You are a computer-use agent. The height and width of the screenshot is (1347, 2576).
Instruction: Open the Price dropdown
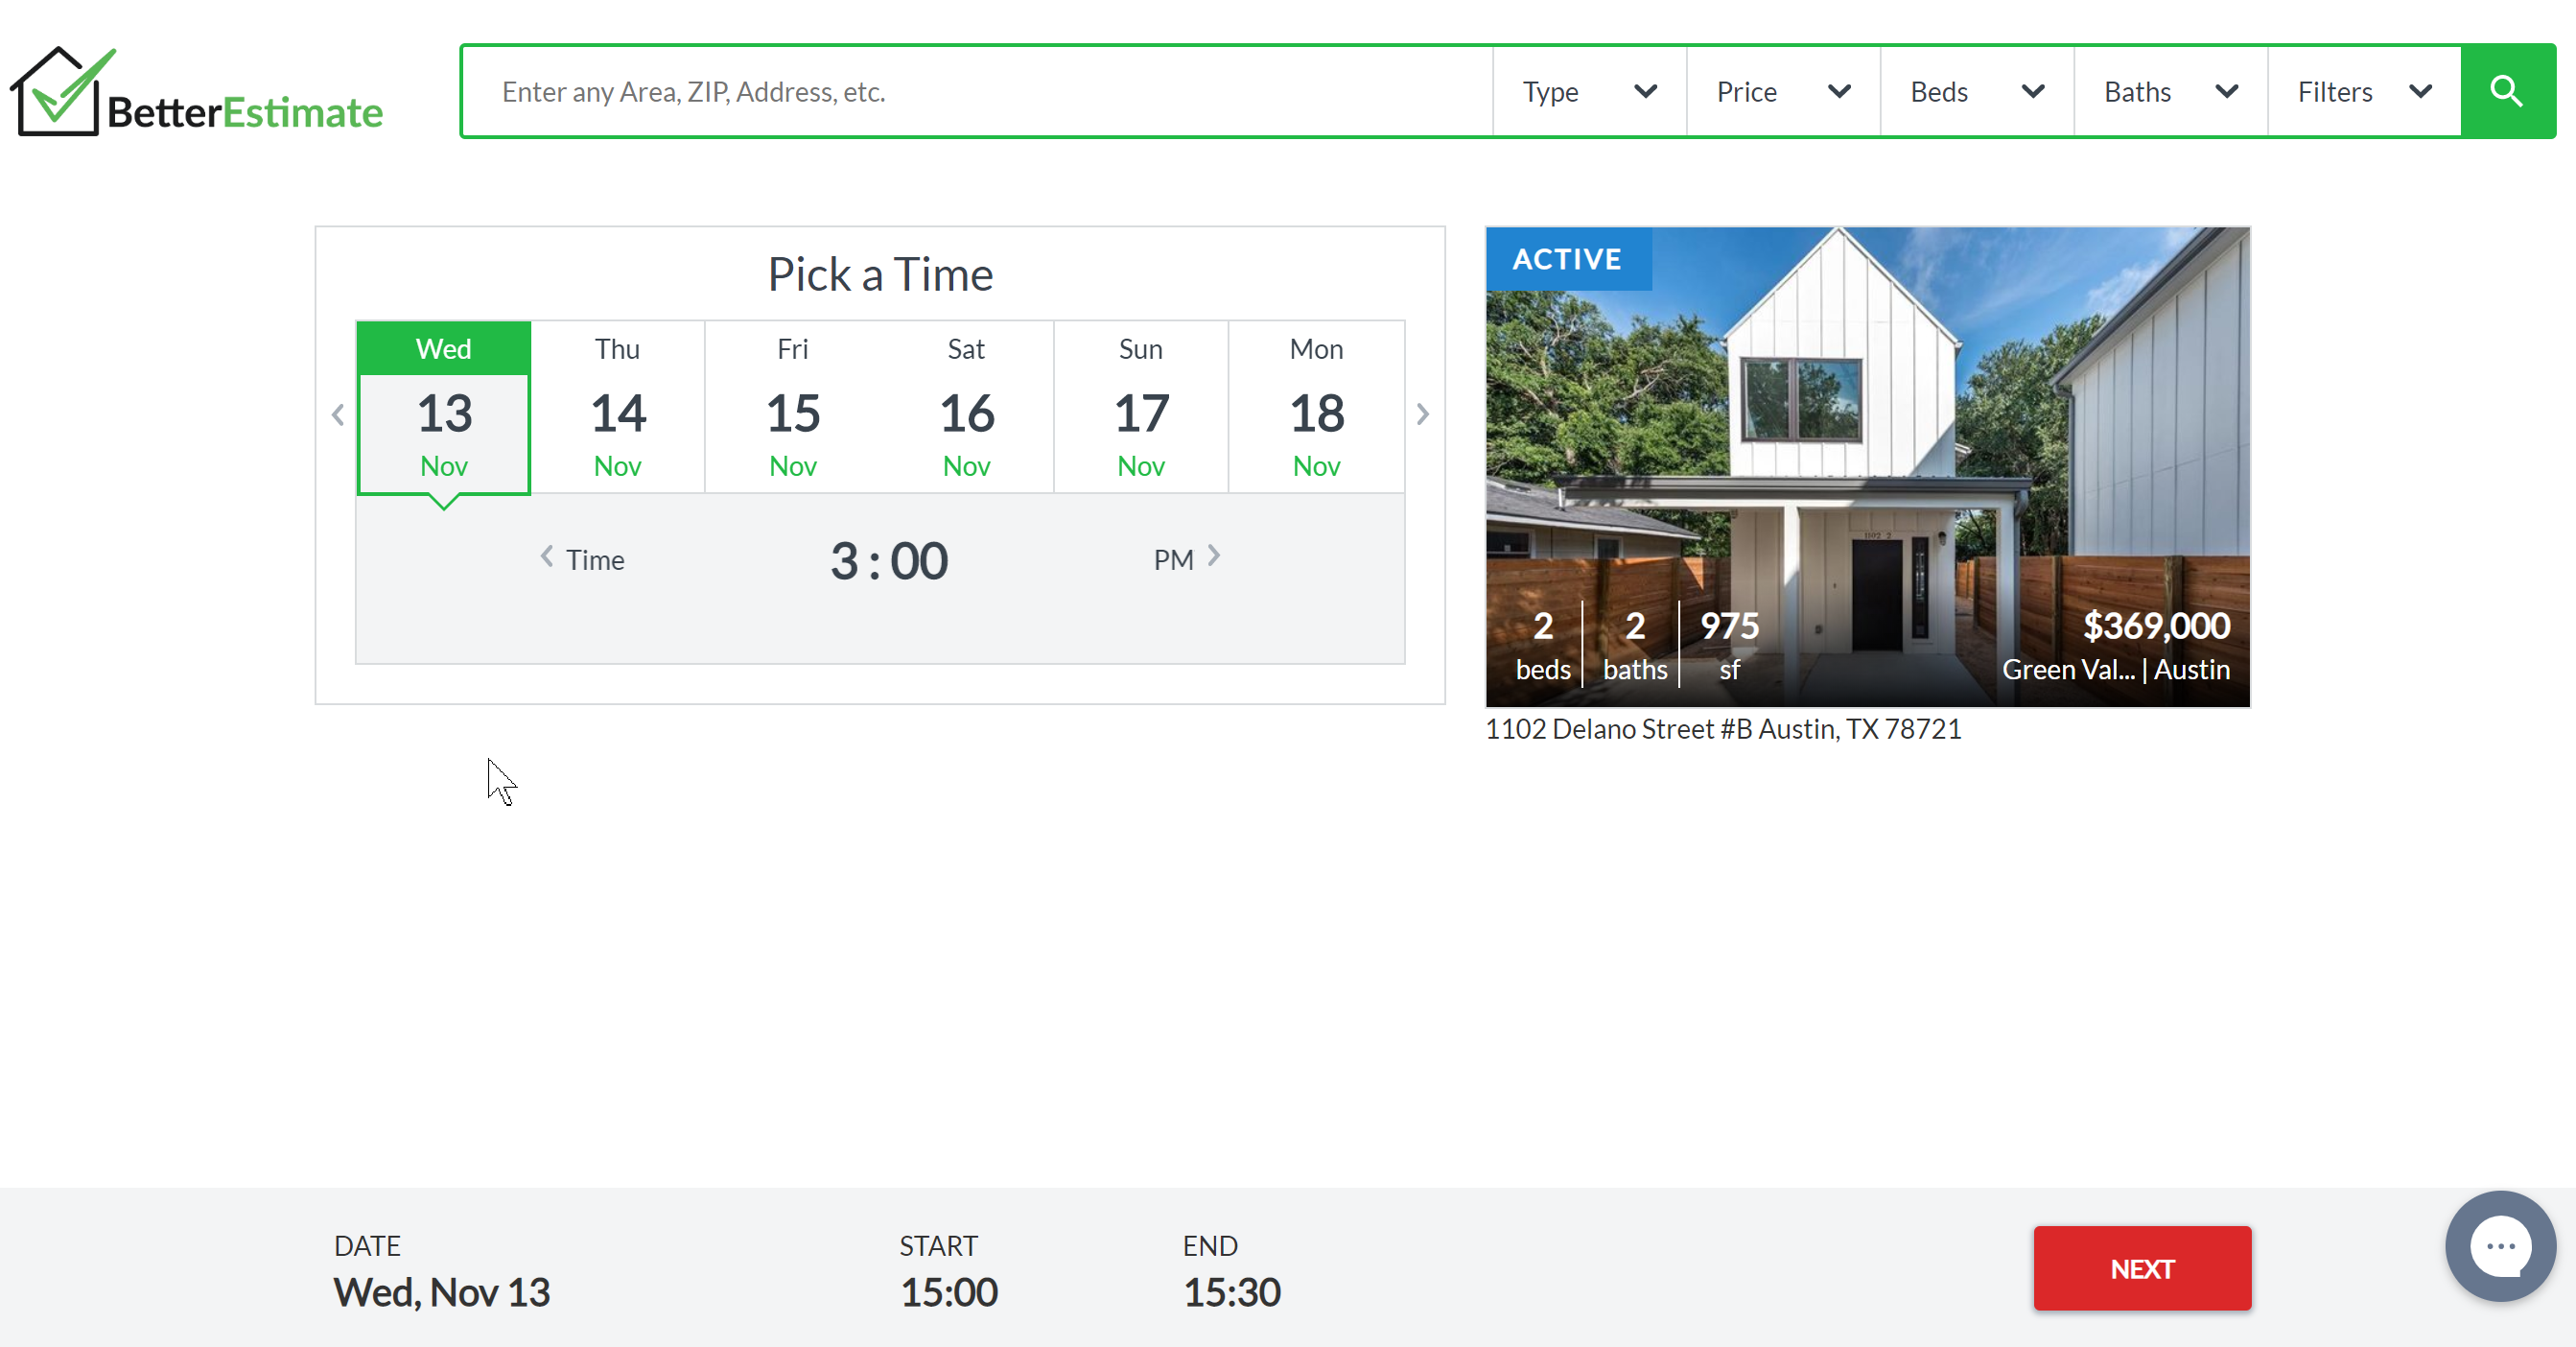1782,92
